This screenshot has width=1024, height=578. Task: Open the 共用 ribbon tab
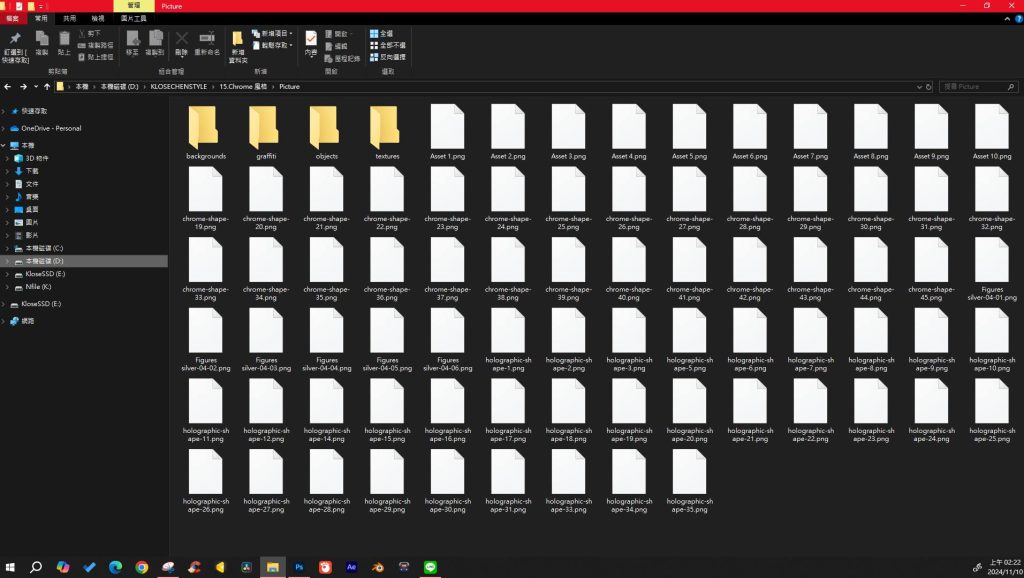[69, 18]
